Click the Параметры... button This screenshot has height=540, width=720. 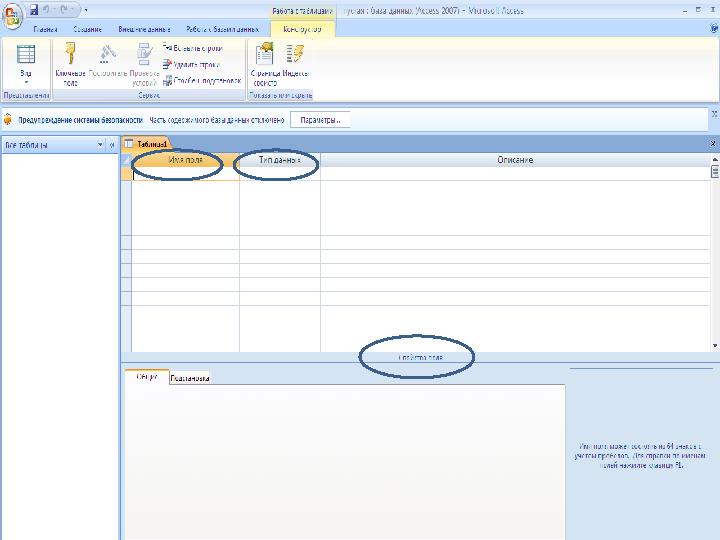(320, 120)
